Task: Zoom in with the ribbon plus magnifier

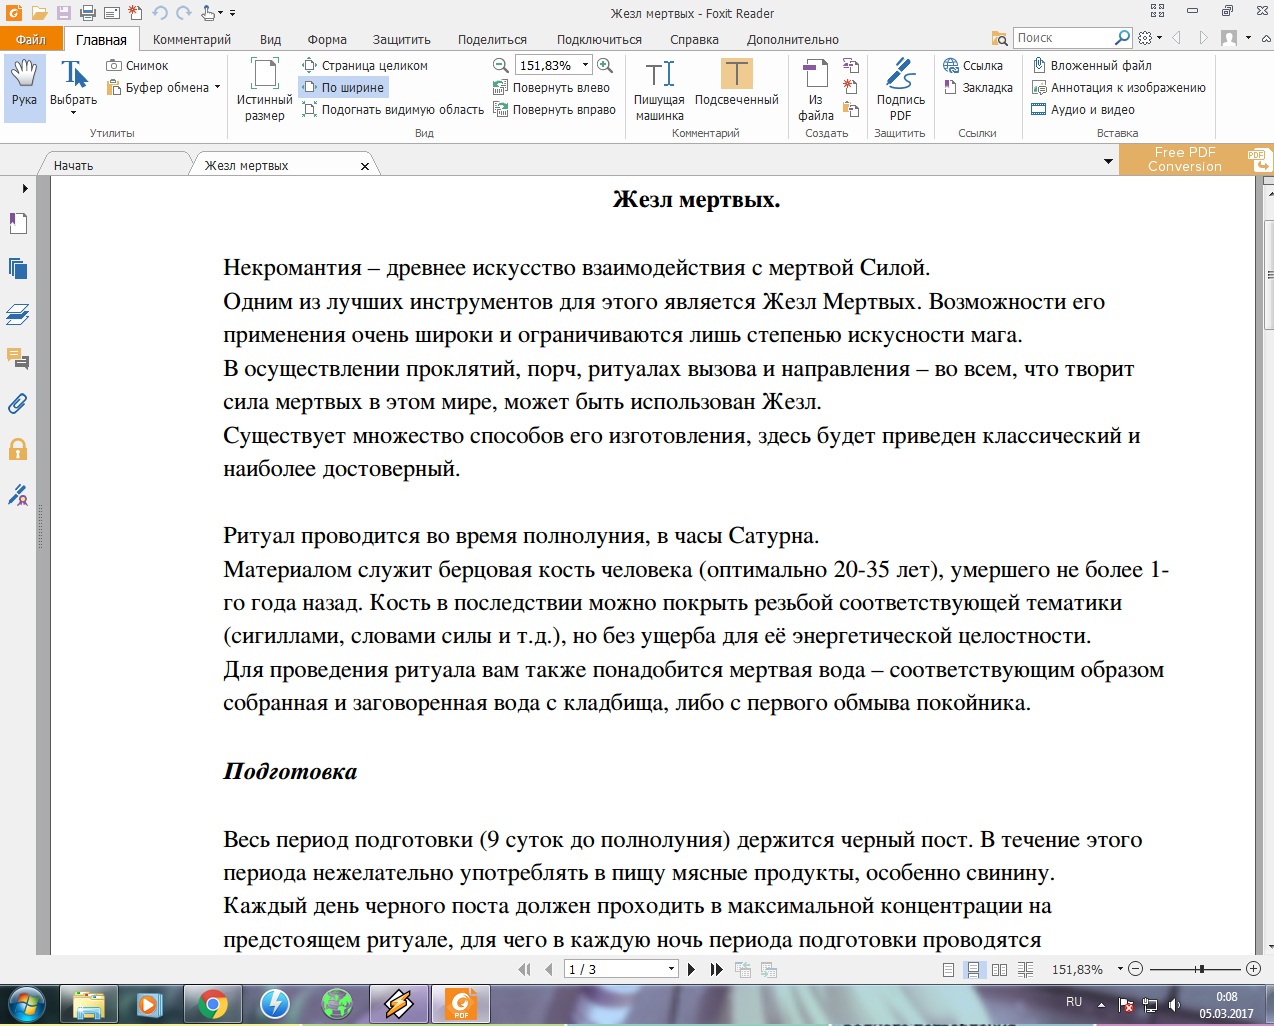Action: (605, 66)
